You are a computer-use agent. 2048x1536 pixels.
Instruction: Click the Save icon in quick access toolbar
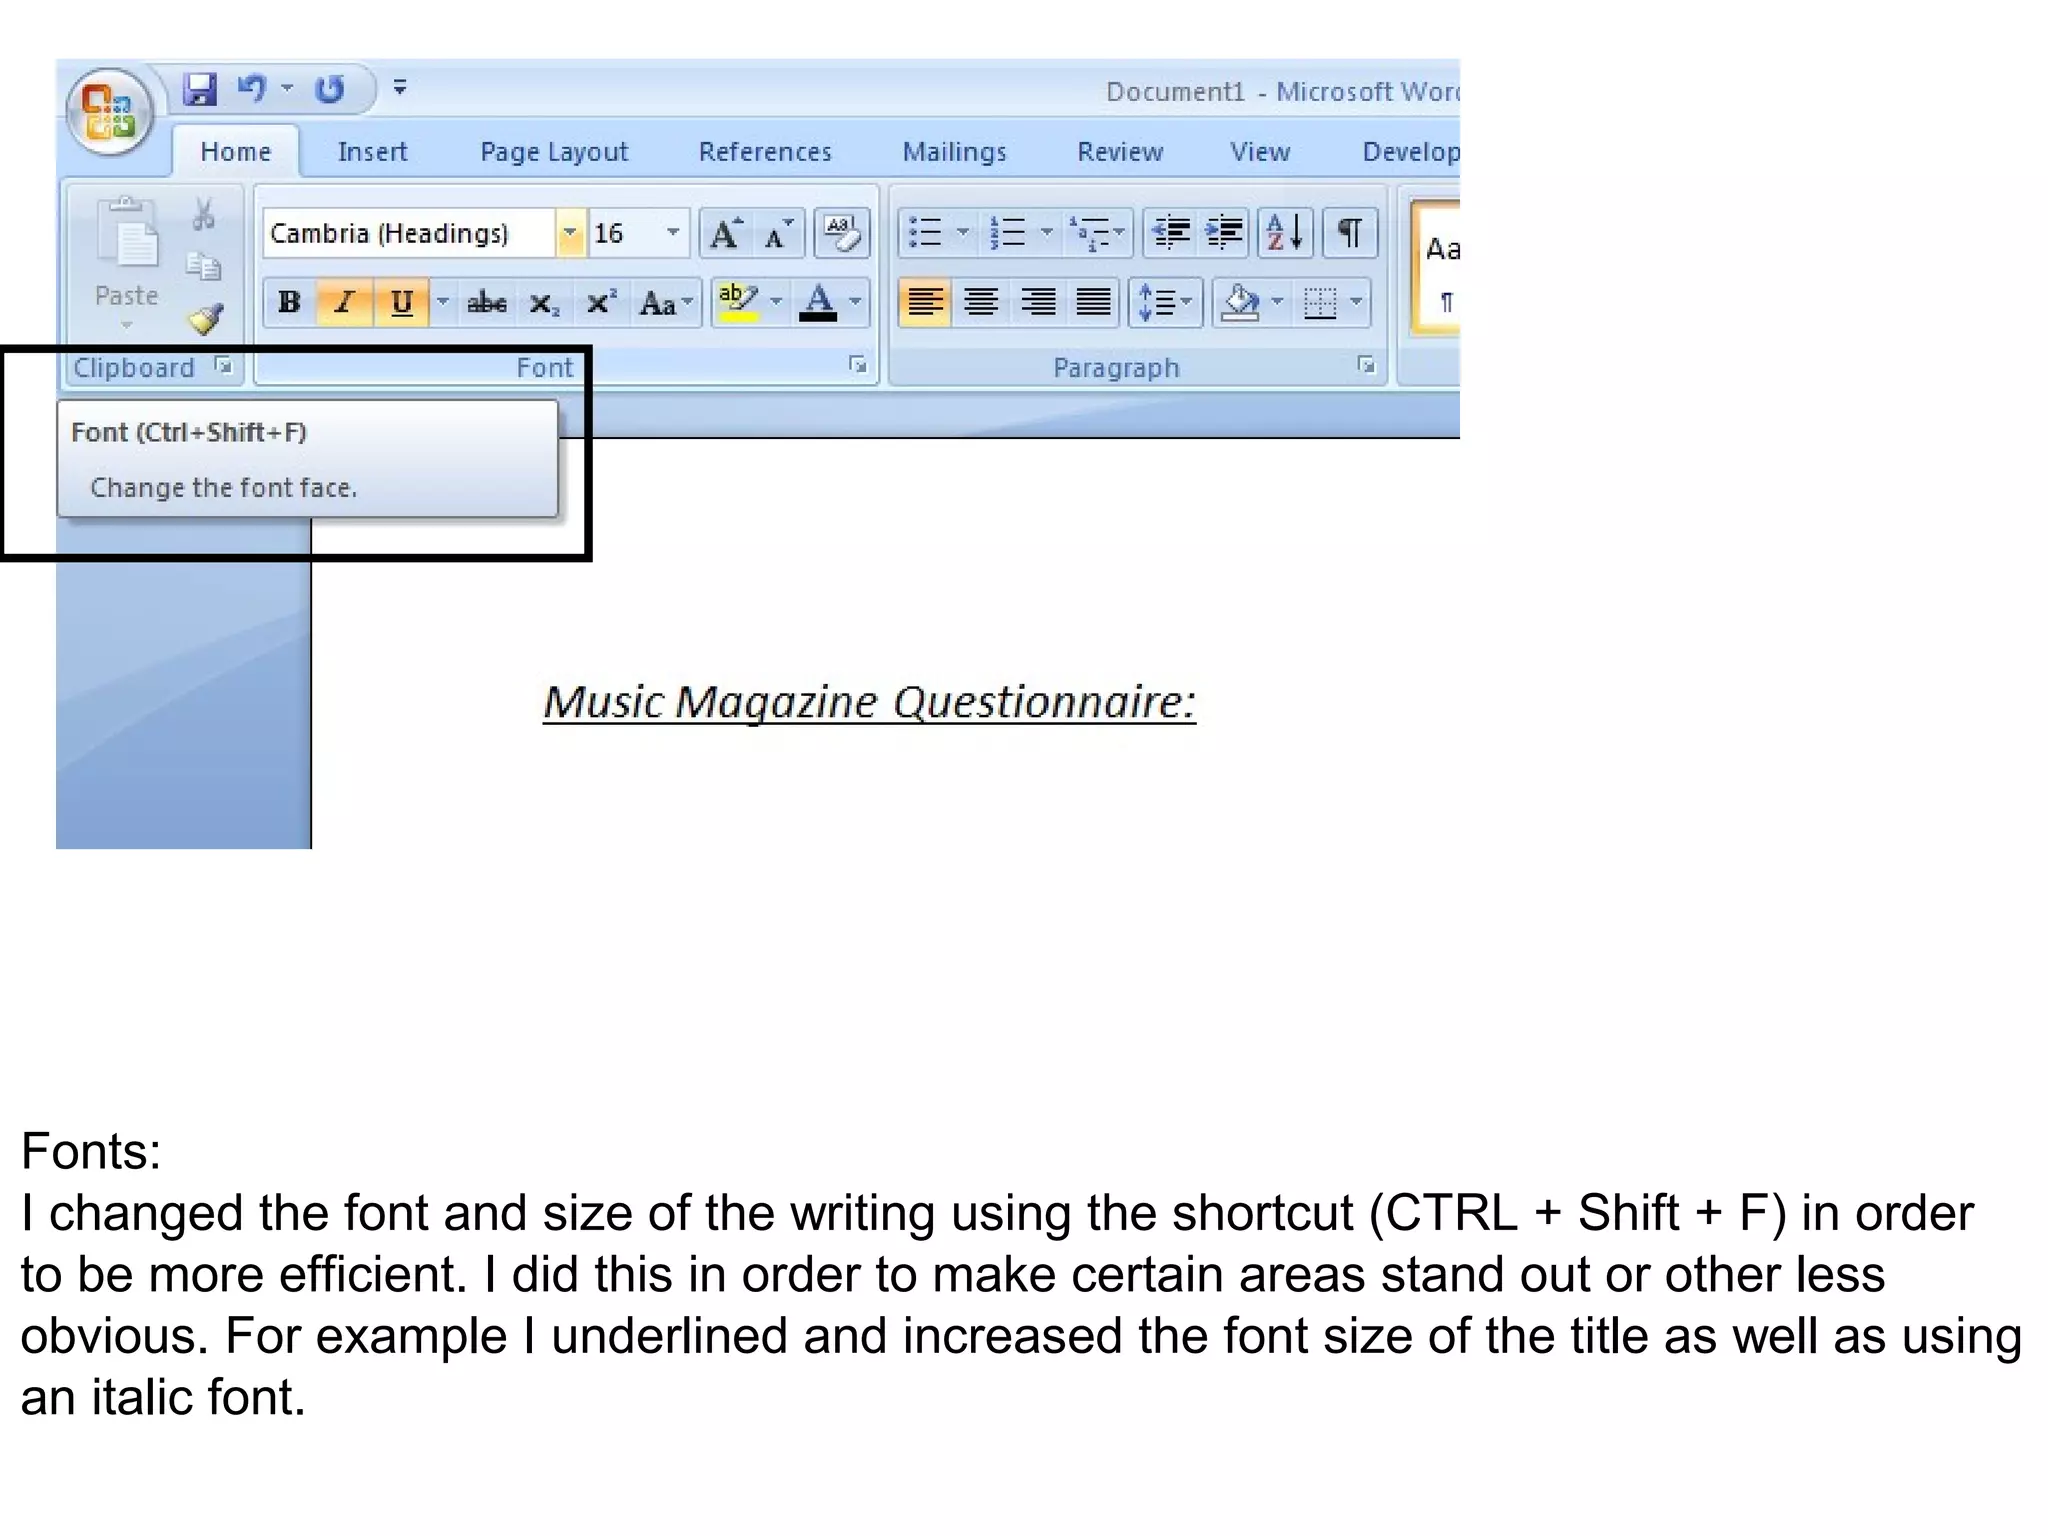[200, 90]
